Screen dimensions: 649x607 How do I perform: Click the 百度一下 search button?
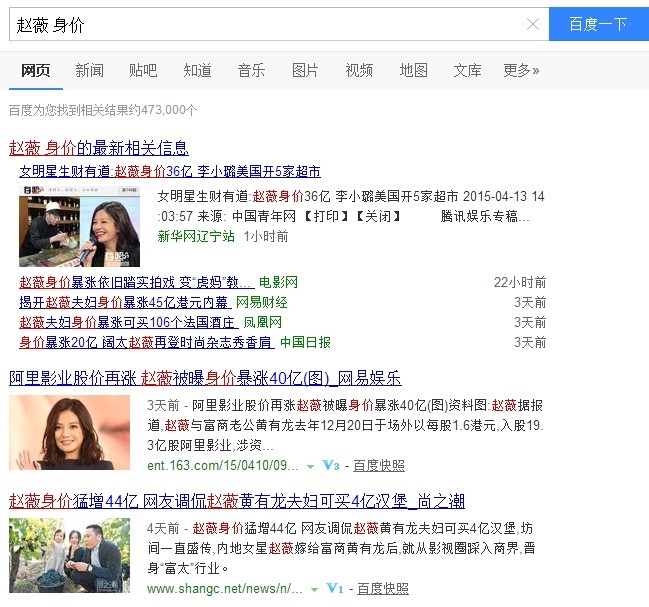599,24
